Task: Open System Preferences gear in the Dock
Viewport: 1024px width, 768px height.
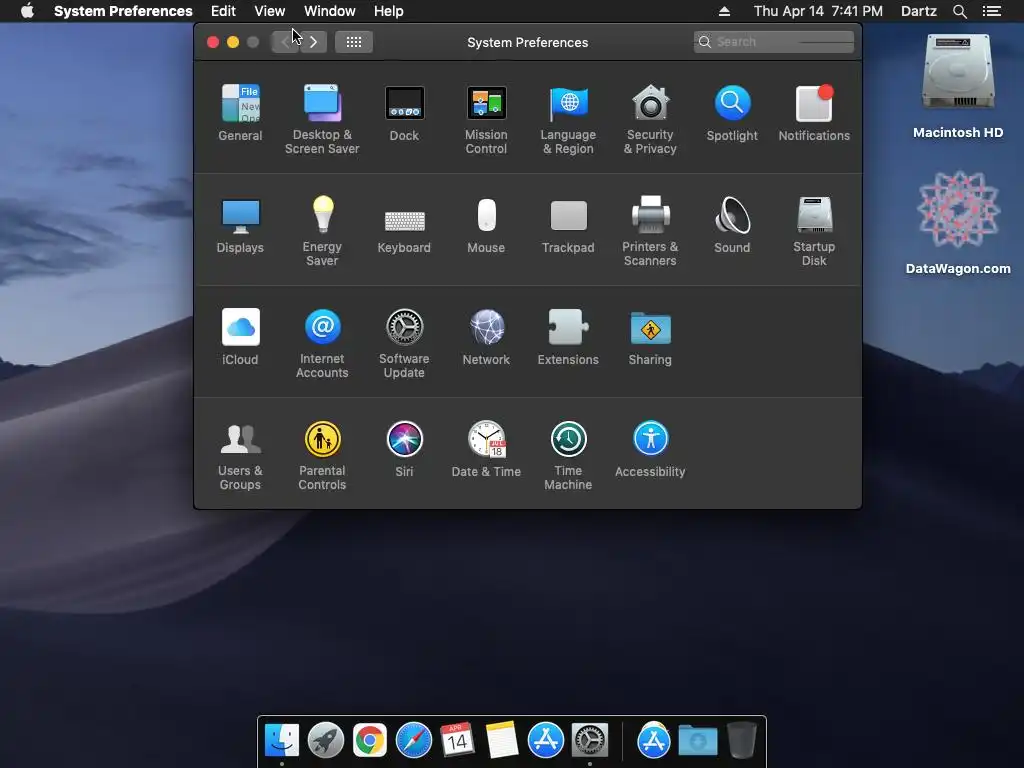Action: (x=590, y=740)
